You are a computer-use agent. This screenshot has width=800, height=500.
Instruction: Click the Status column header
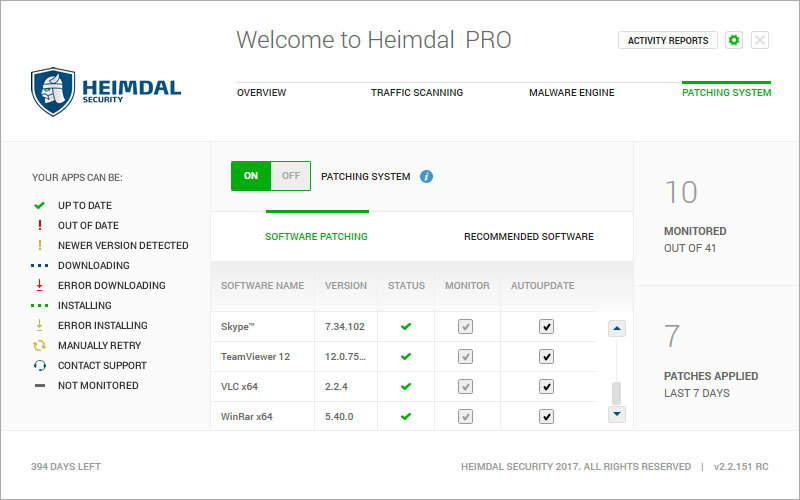[x=406, y=286]
